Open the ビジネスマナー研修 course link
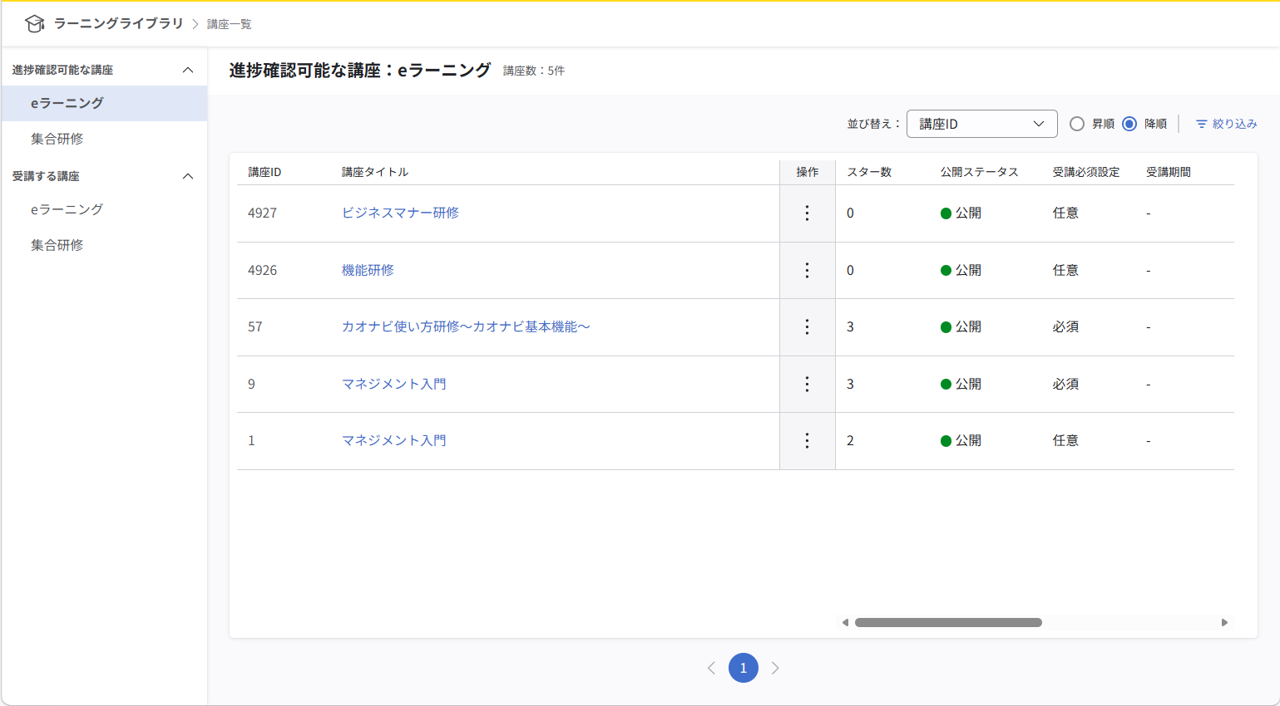This screenshot has height=706, width=1280. pyautogui.click(x=400, y=213)
